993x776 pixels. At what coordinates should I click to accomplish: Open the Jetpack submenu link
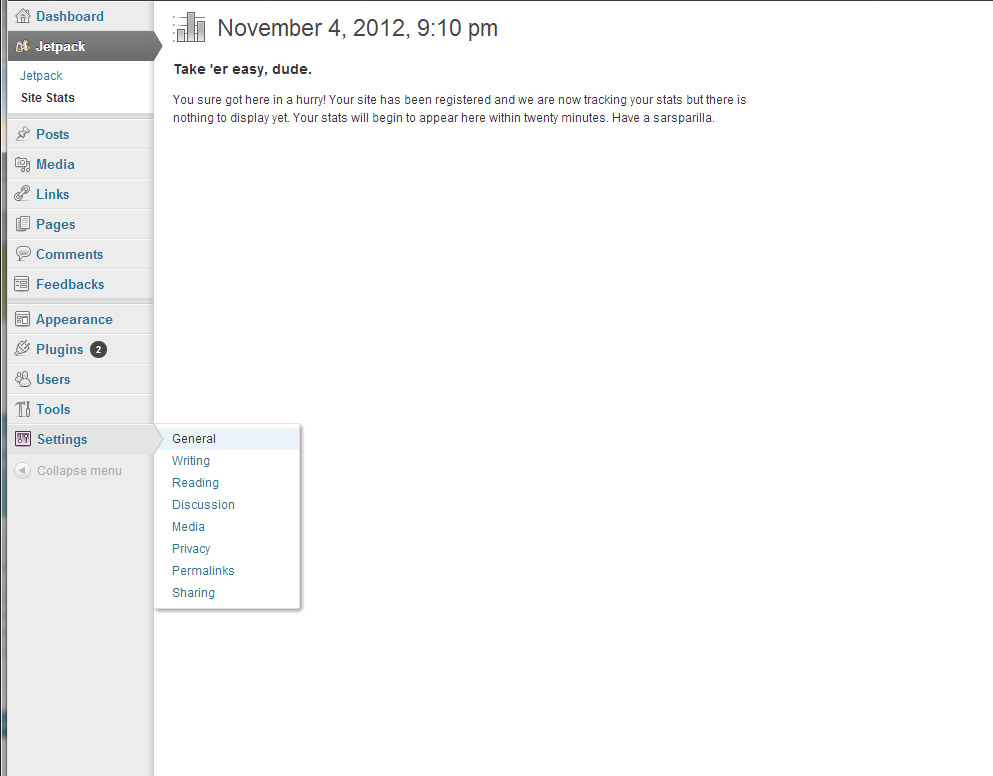click(41, 76)
